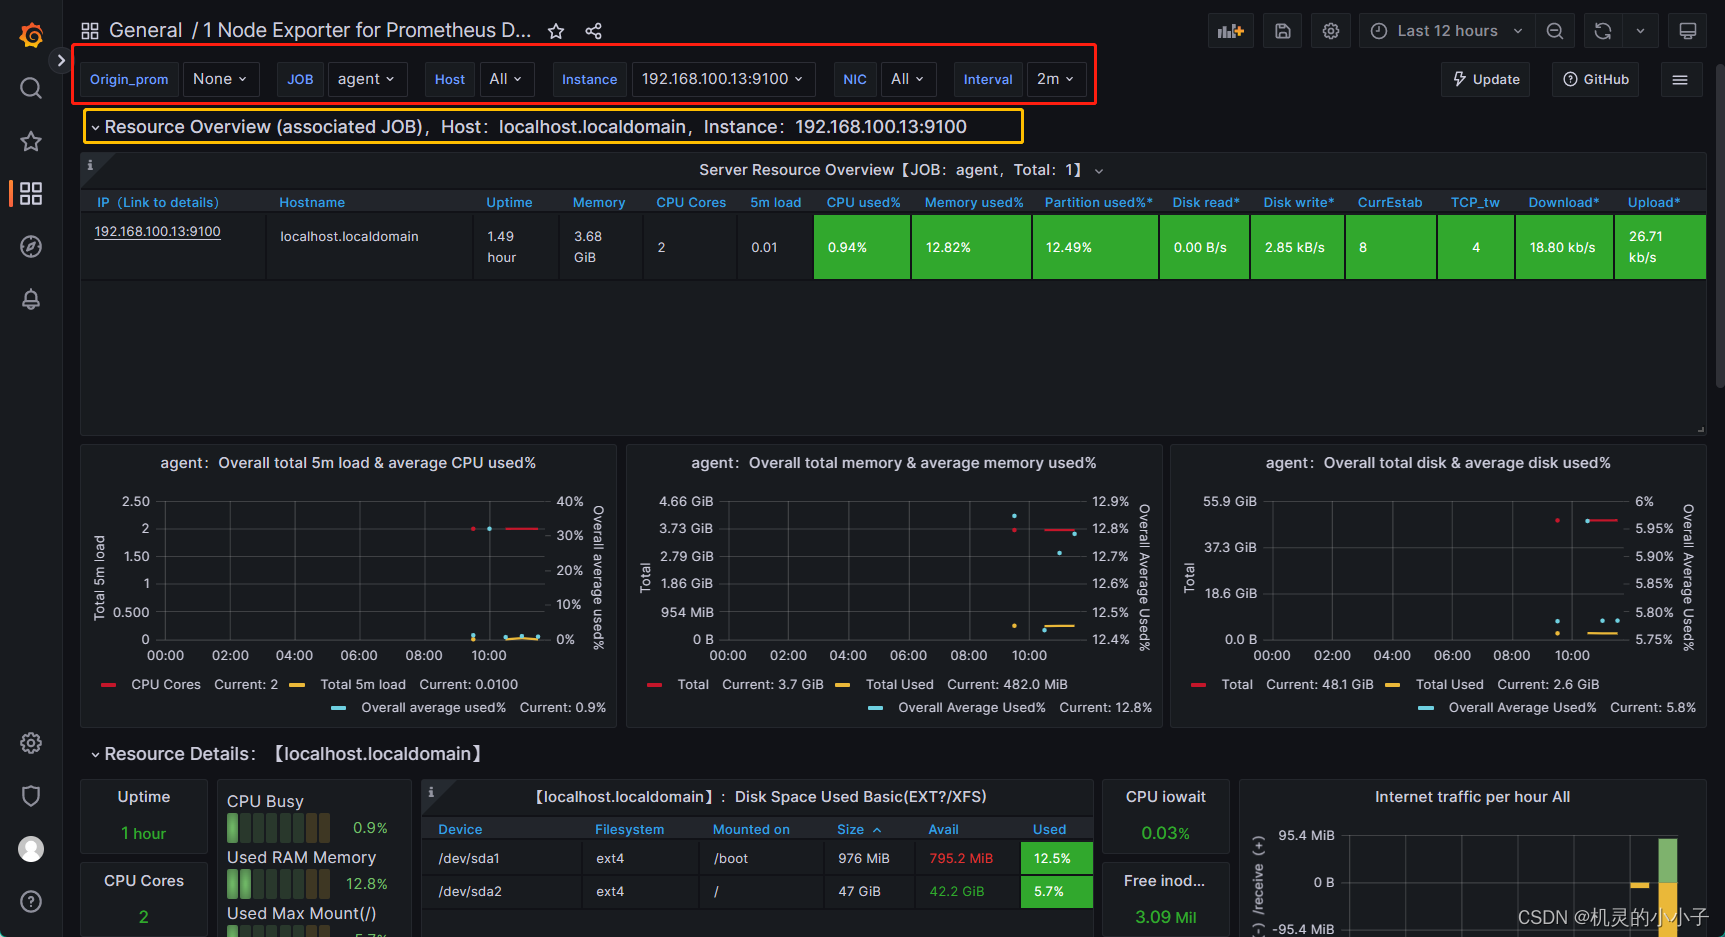1725x937 pixels.
Task: Cycle view mode with monitor icon
Action: pos(1687,31)
